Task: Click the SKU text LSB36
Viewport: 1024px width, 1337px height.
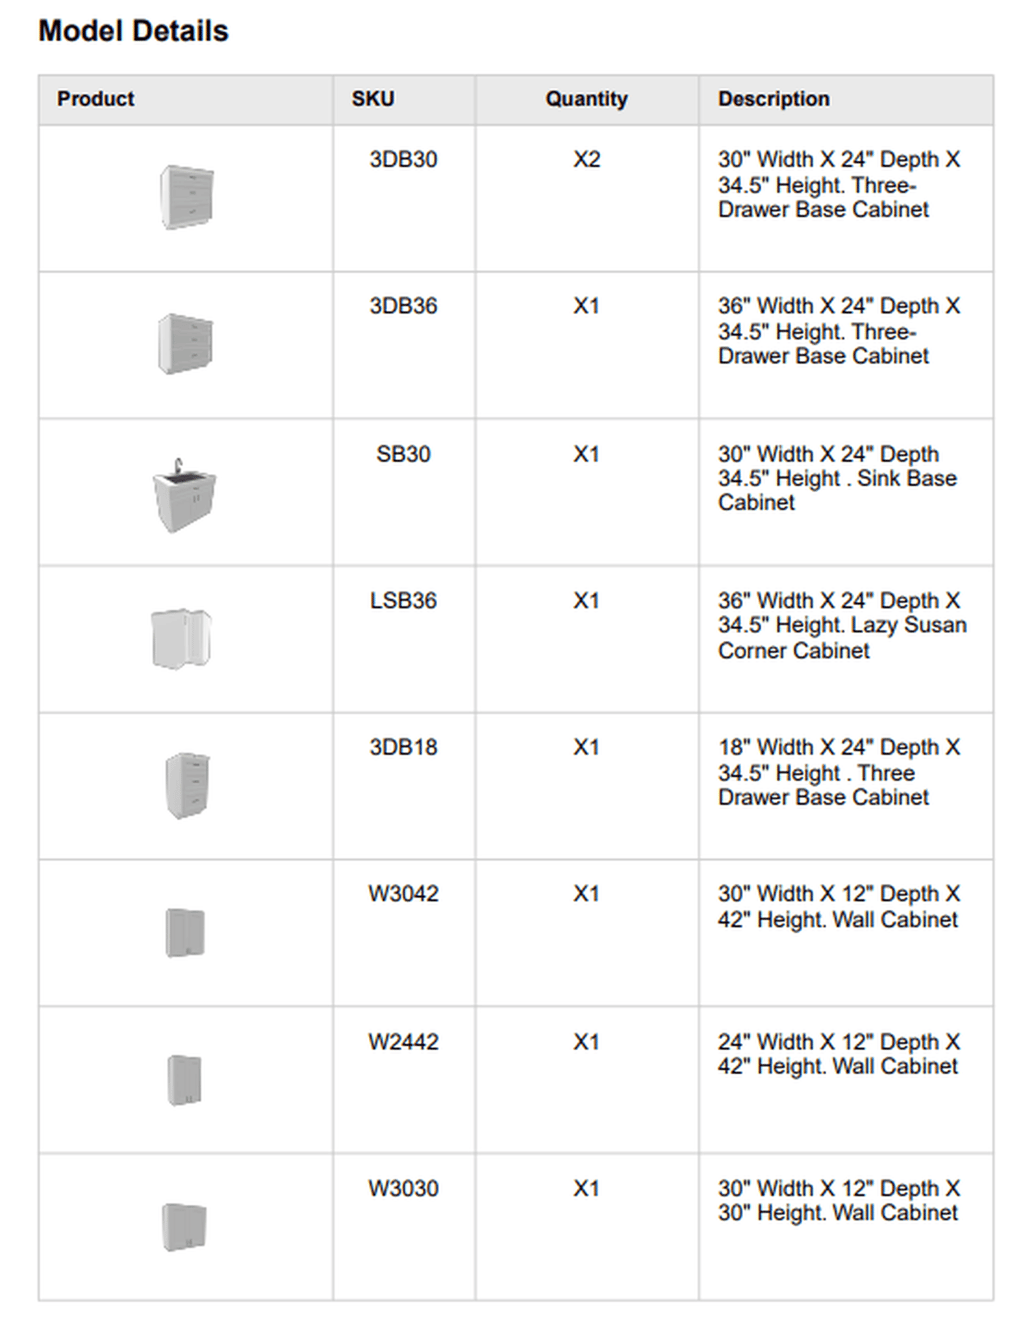Action: tap(403, 601)
